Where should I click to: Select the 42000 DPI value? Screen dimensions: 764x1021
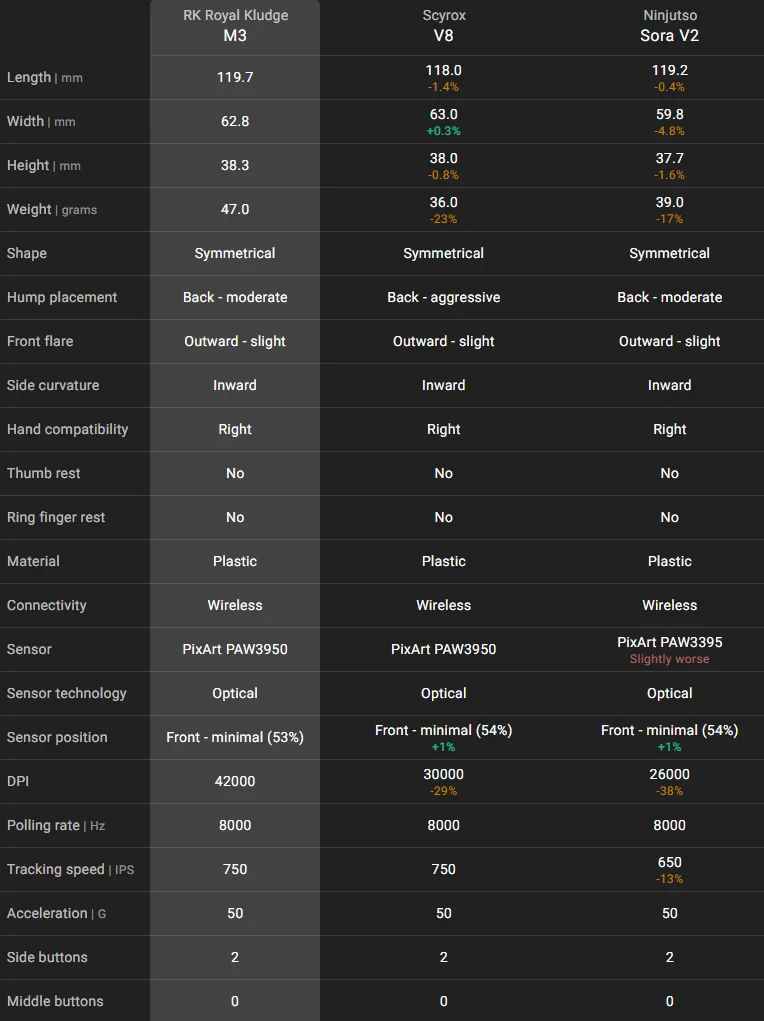click(x=235, y=782)
